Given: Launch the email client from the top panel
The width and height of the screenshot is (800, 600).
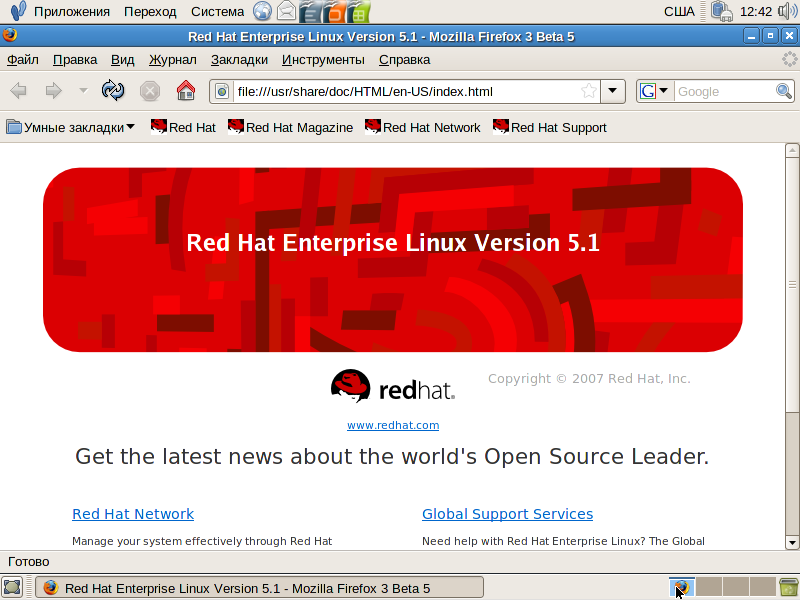Looking at the screenshot, I should (x=287, y=12).
